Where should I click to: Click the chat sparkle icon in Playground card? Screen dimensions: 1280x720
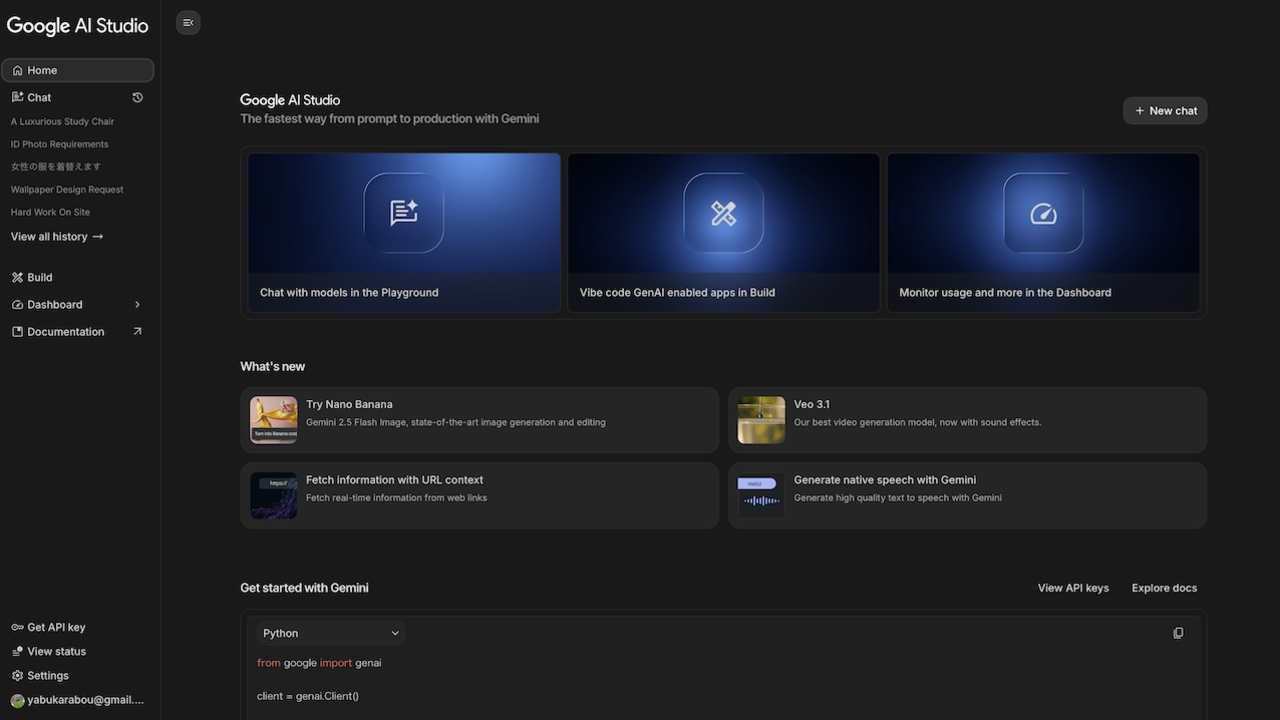(404, 213)
